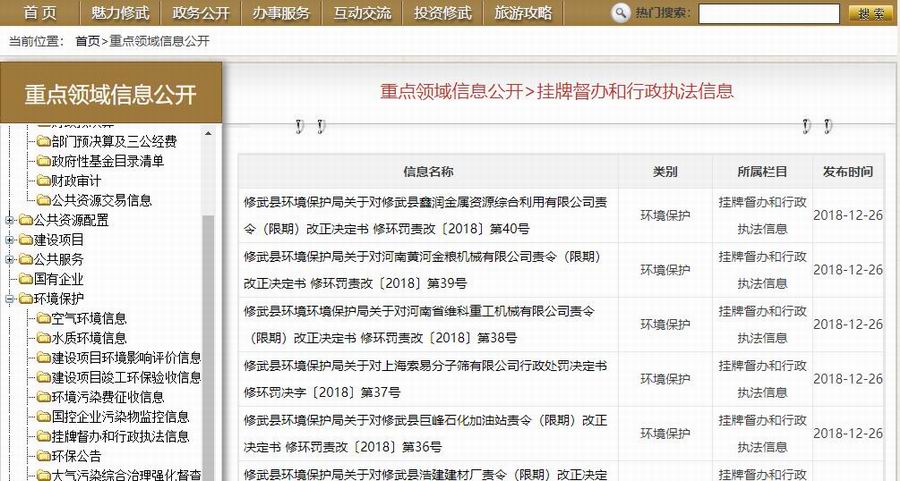
Task: Open the 维科重工机械 第38号 notice
Action: [x=419, y=324]
